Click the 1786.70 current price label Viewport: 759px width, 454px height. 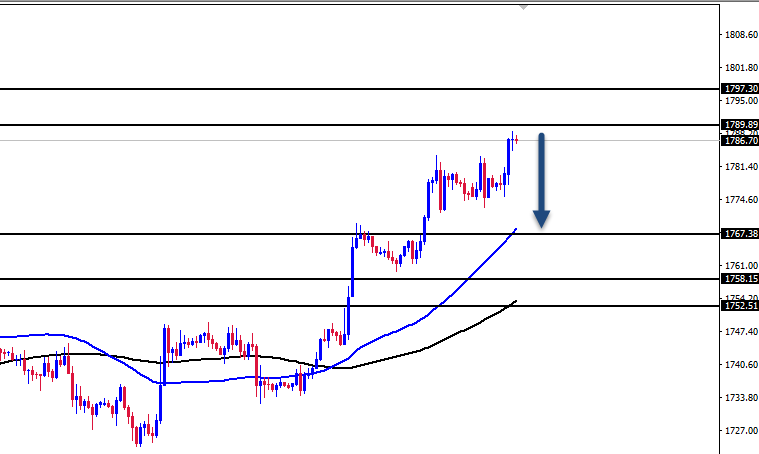[x=740, y=141]
